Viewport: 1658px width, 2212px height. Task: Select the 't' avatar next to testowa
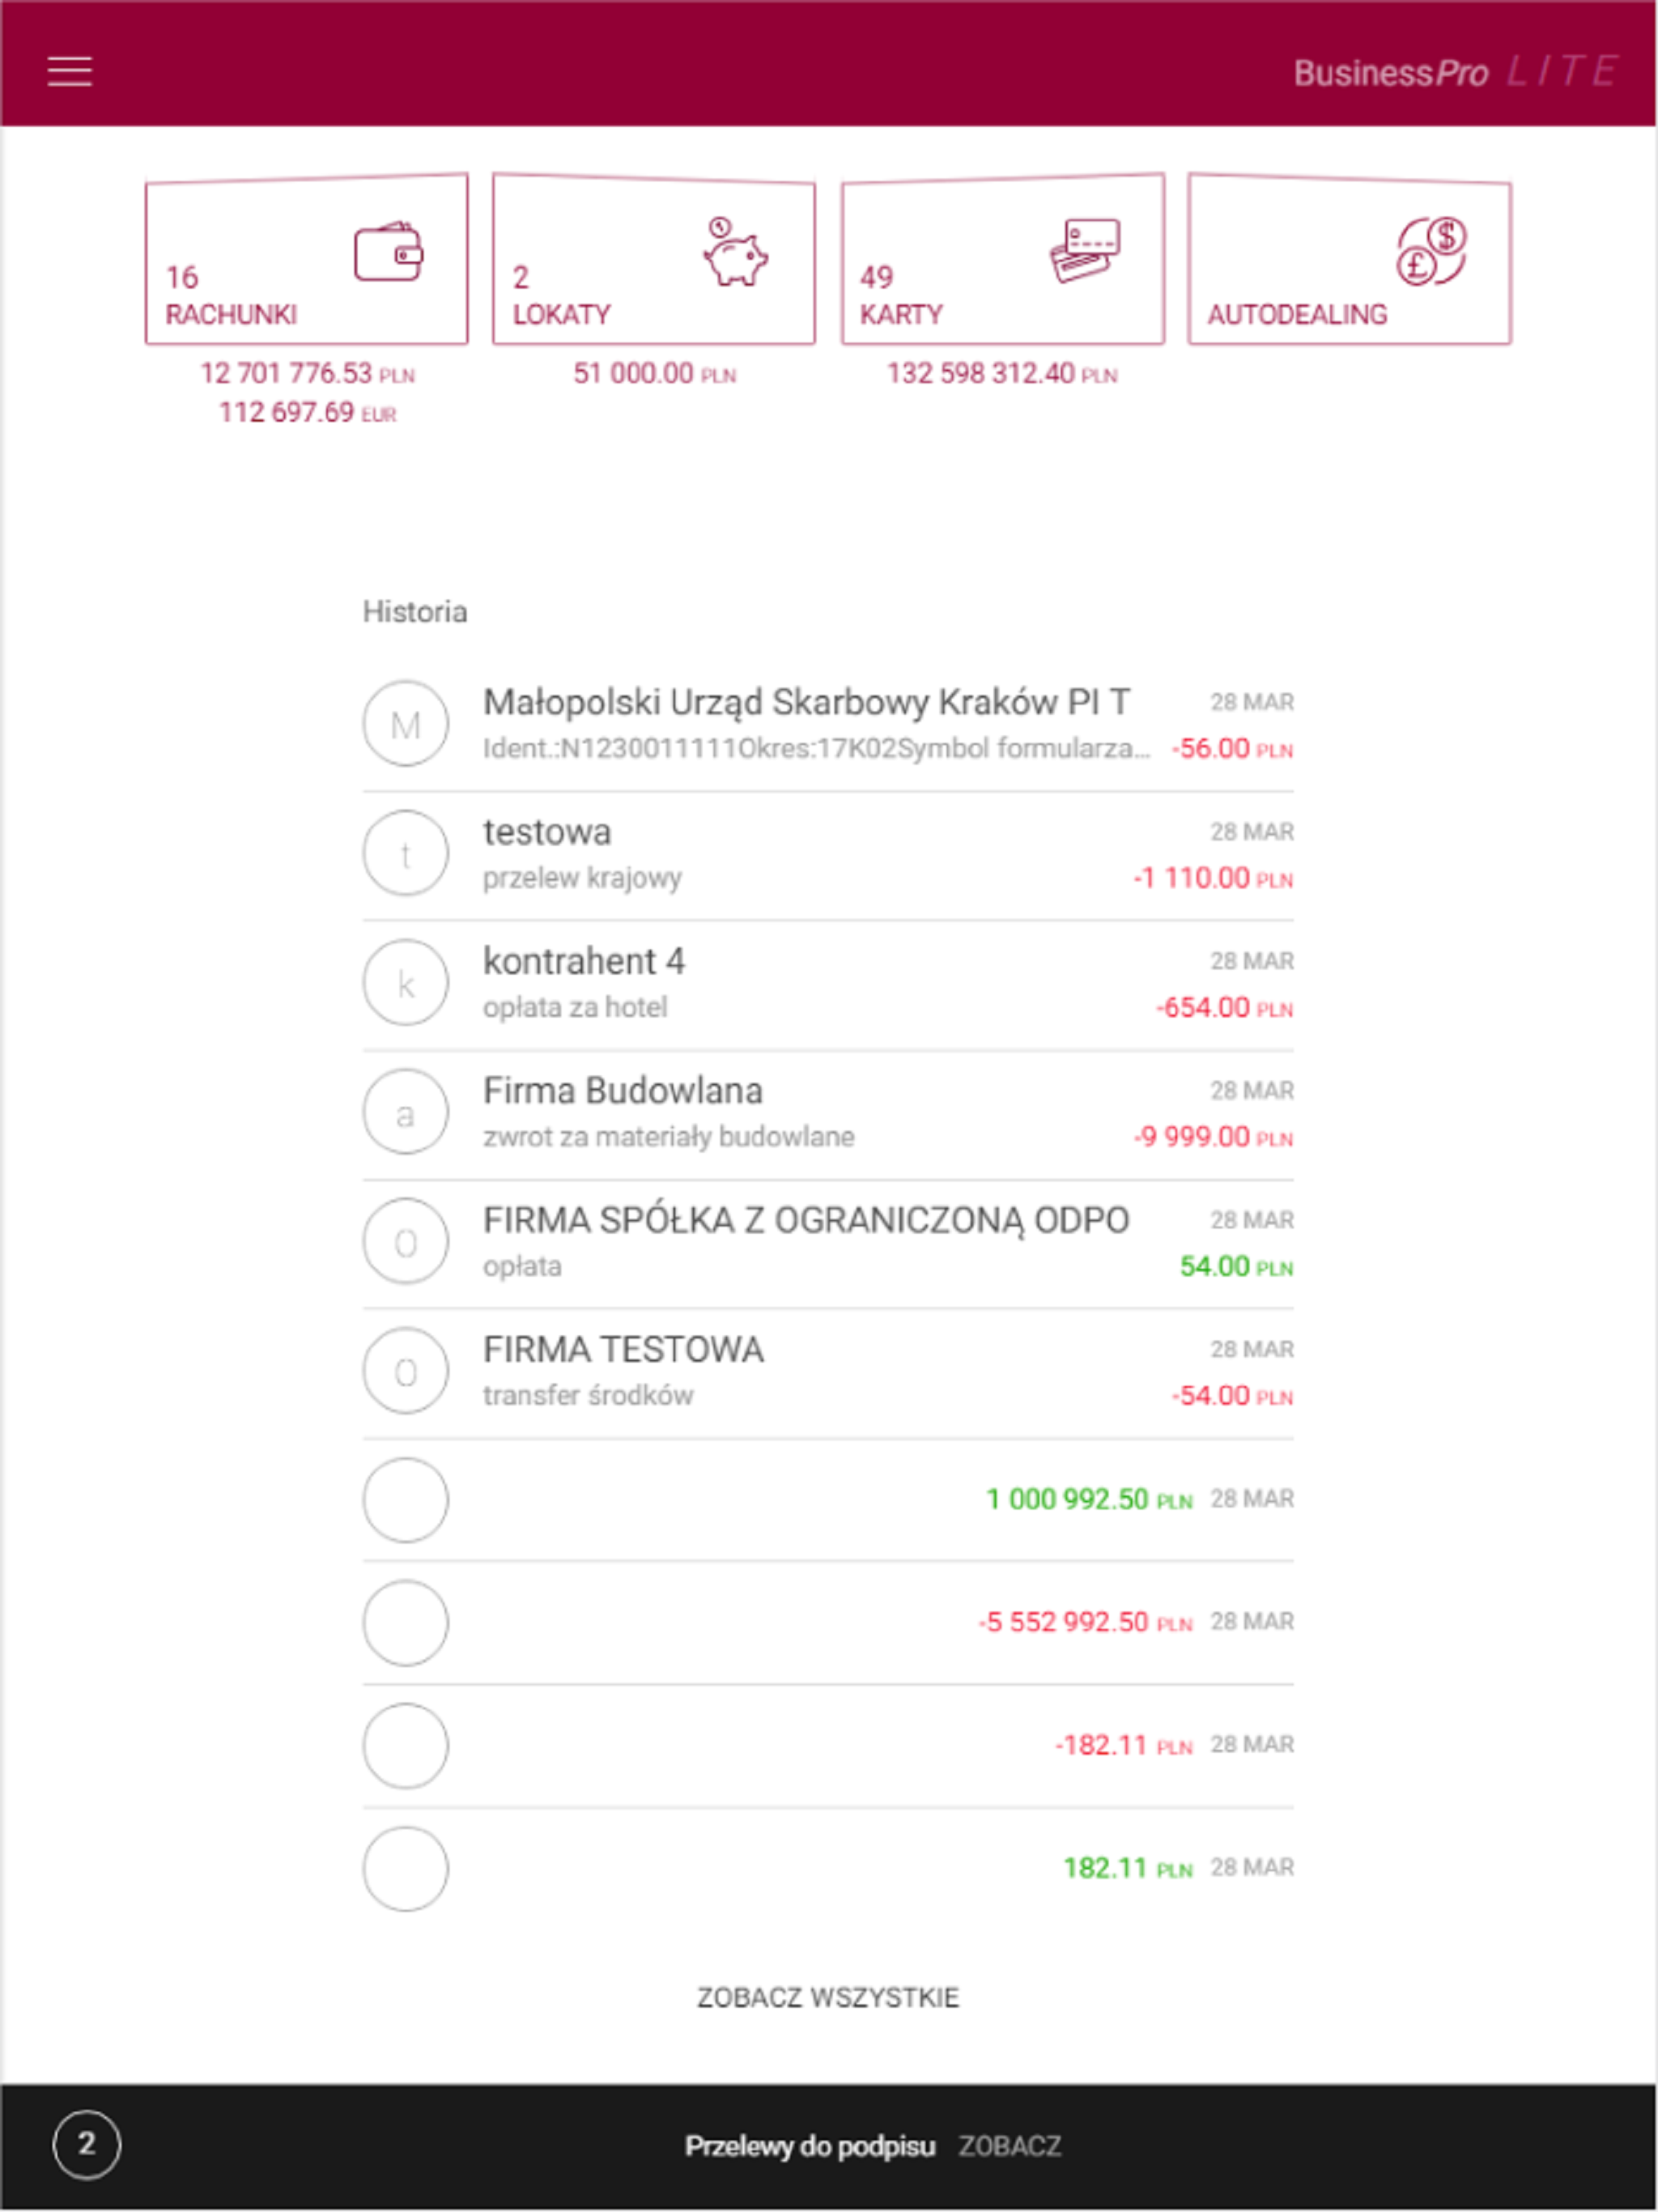click(x=406, y=853)
